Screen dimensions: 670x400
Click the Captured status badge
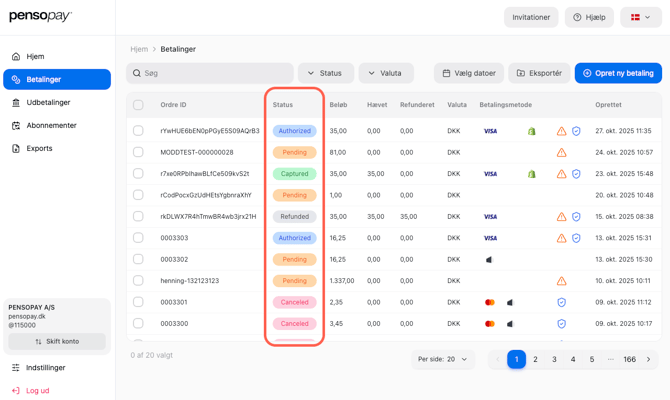pos(294,174)
